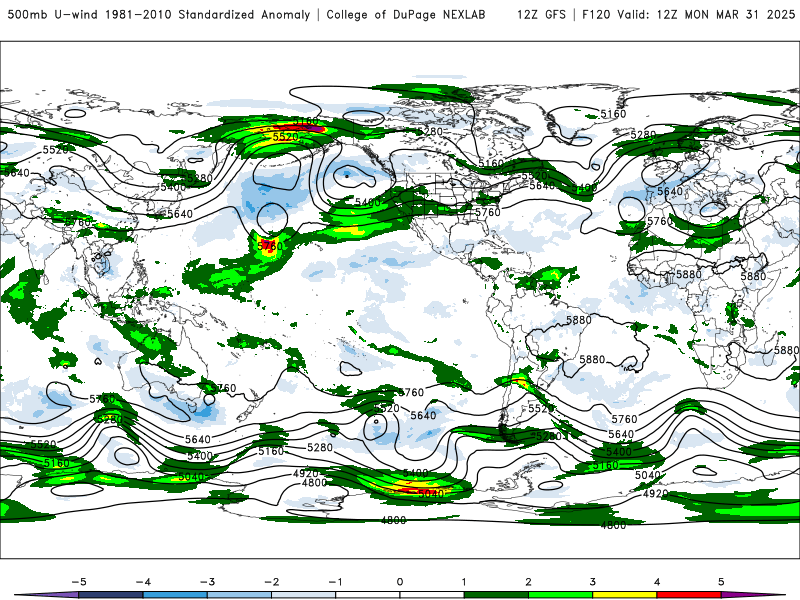Click the 'College of DuPage NEXLAB' text

406,14
